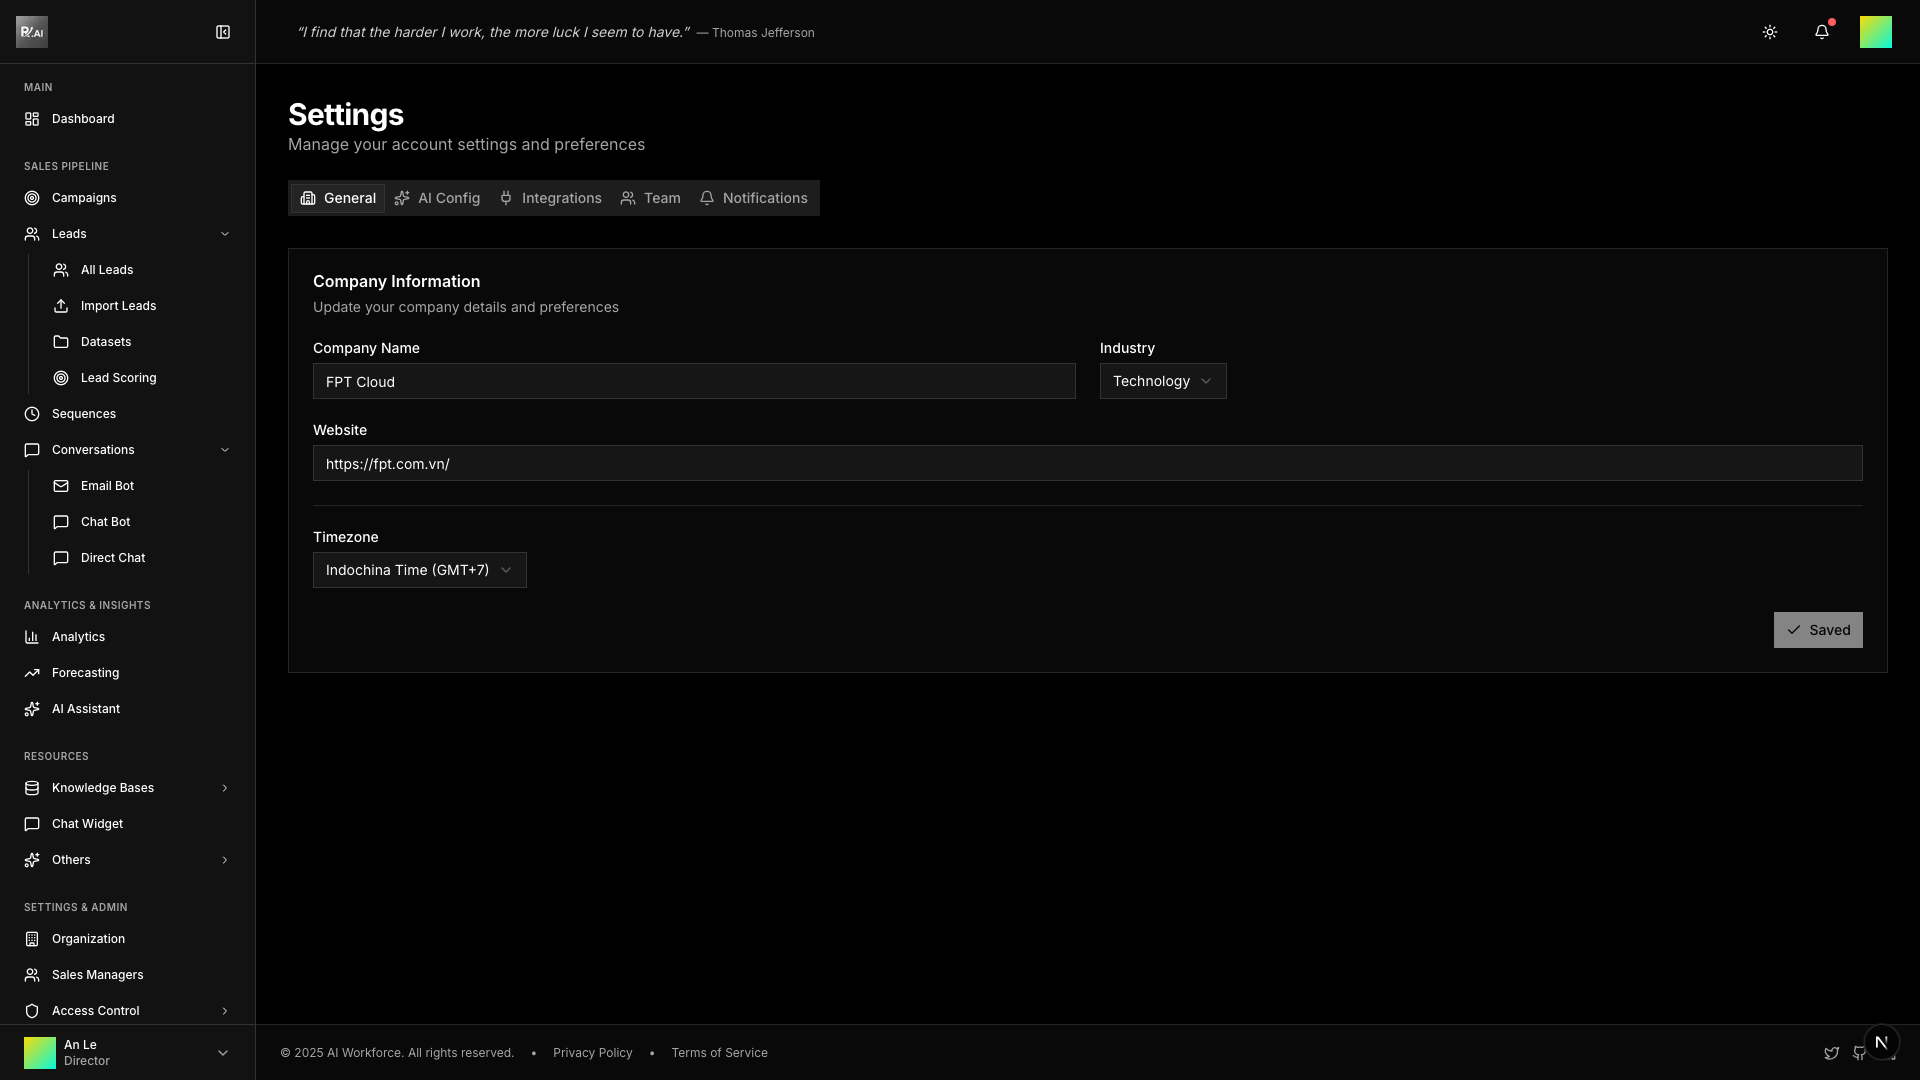Viewport: 1920px width, 1080px height.
Task: Open AI Assistant in sidebar
Action: pyautogui.click(x=85, y=709)
